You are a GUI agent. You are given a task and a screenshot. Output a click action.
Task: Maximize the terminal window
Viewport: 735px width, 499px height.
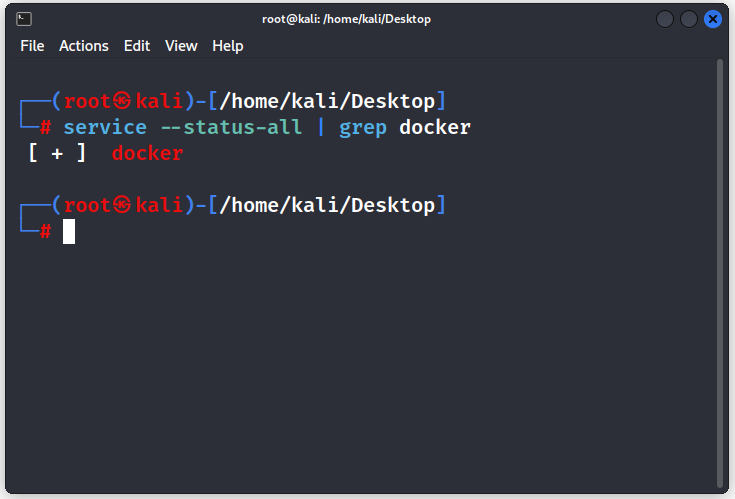[689, 19]
